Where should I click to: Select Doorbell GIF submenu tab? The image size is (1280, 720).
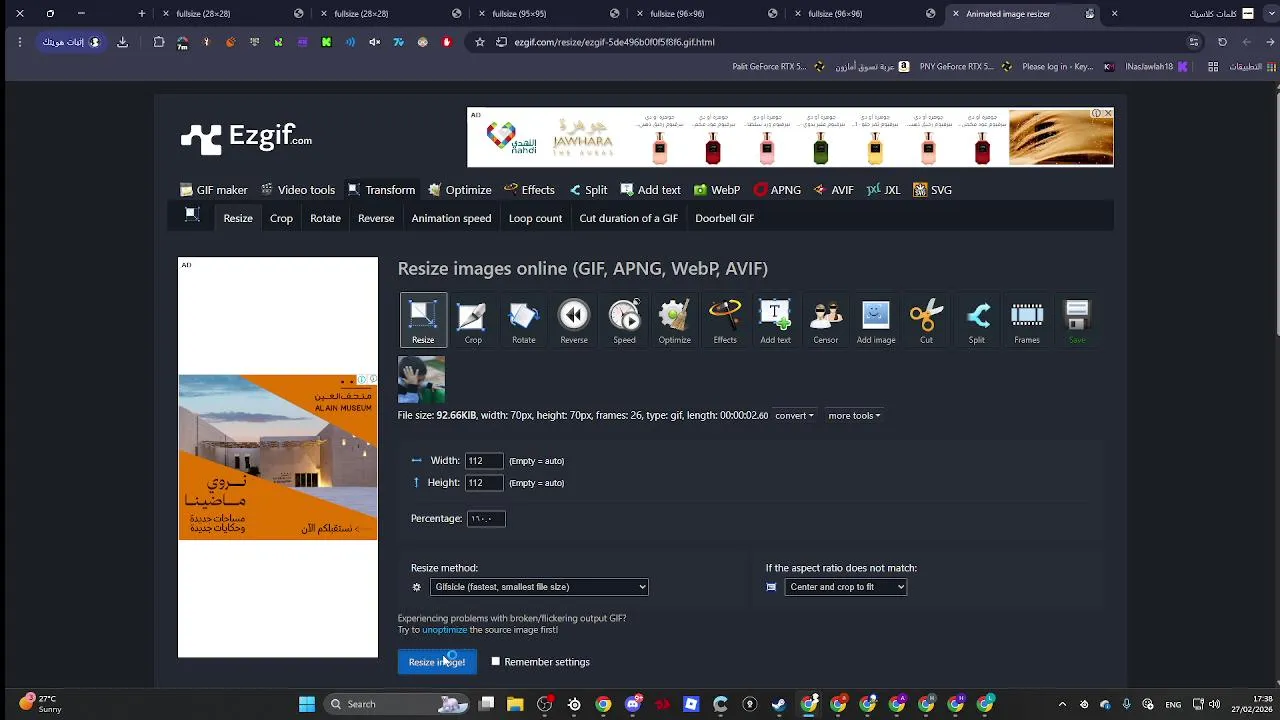click(724, 218)
